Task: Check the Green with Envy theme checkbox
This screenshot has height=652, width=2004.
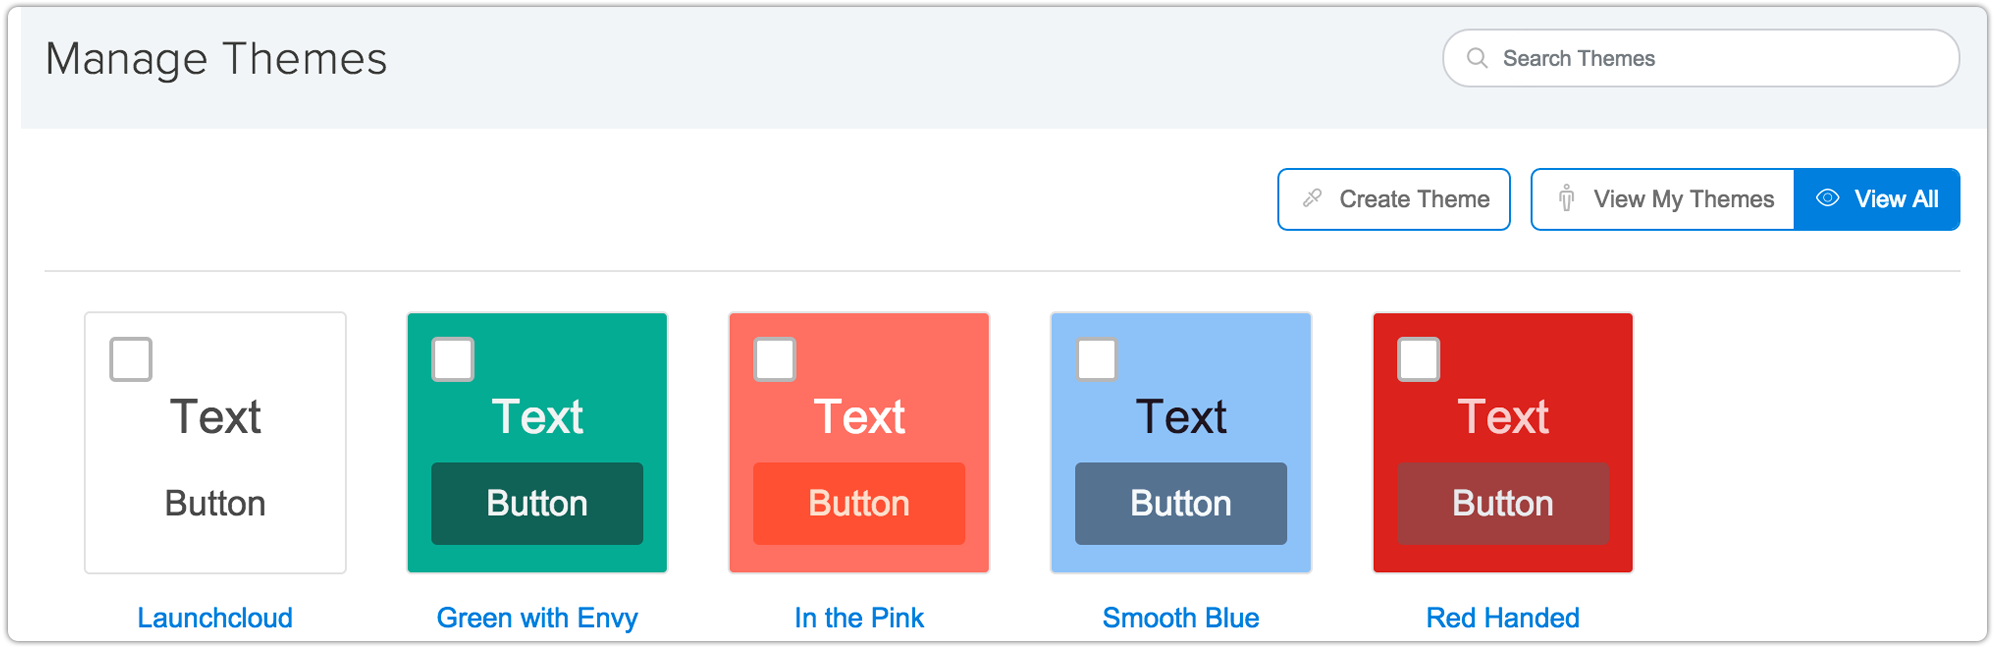Action: coord(453,360)
